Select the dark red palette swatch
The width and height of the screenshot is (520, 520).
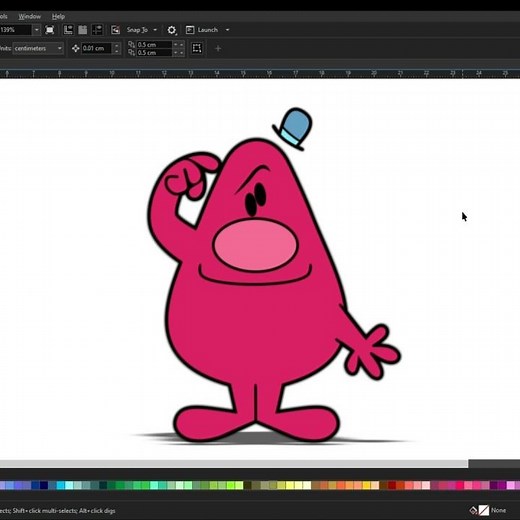(392, 485)
